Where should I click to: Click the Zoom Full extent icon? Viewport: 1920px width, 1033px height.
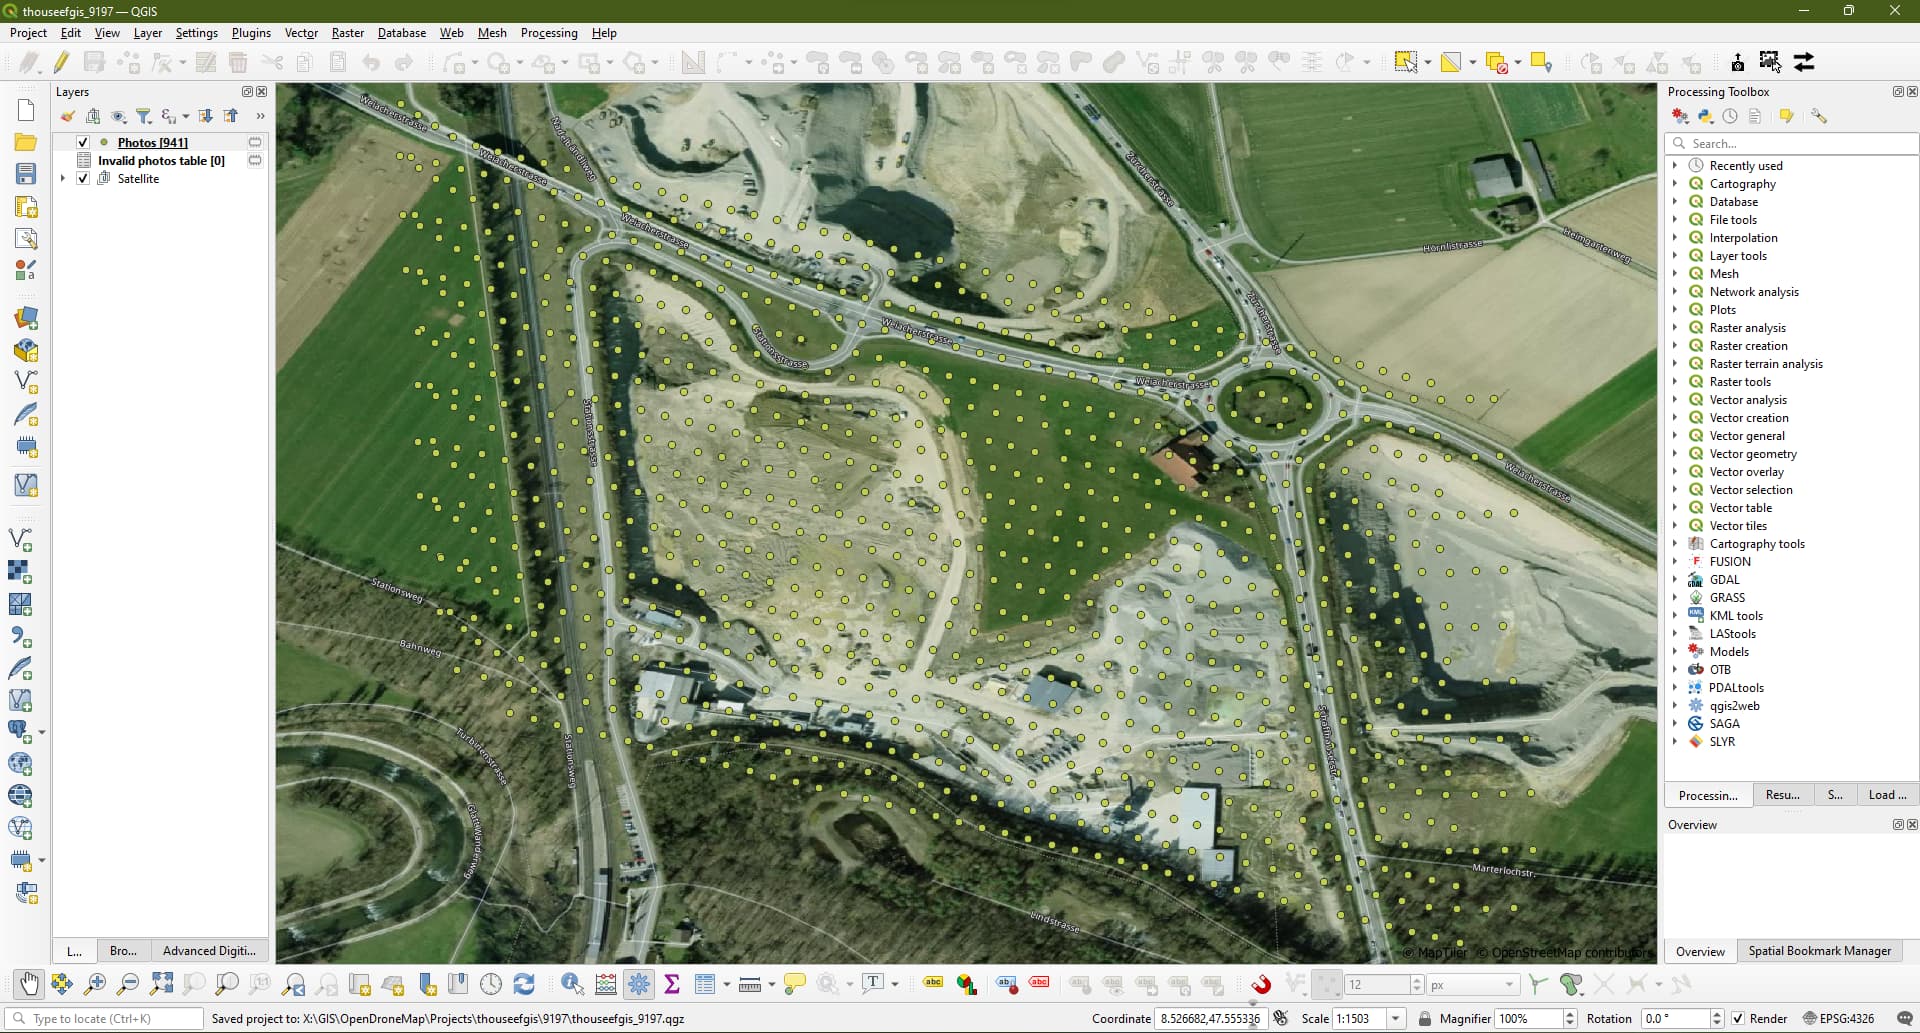tap(161, 984)
